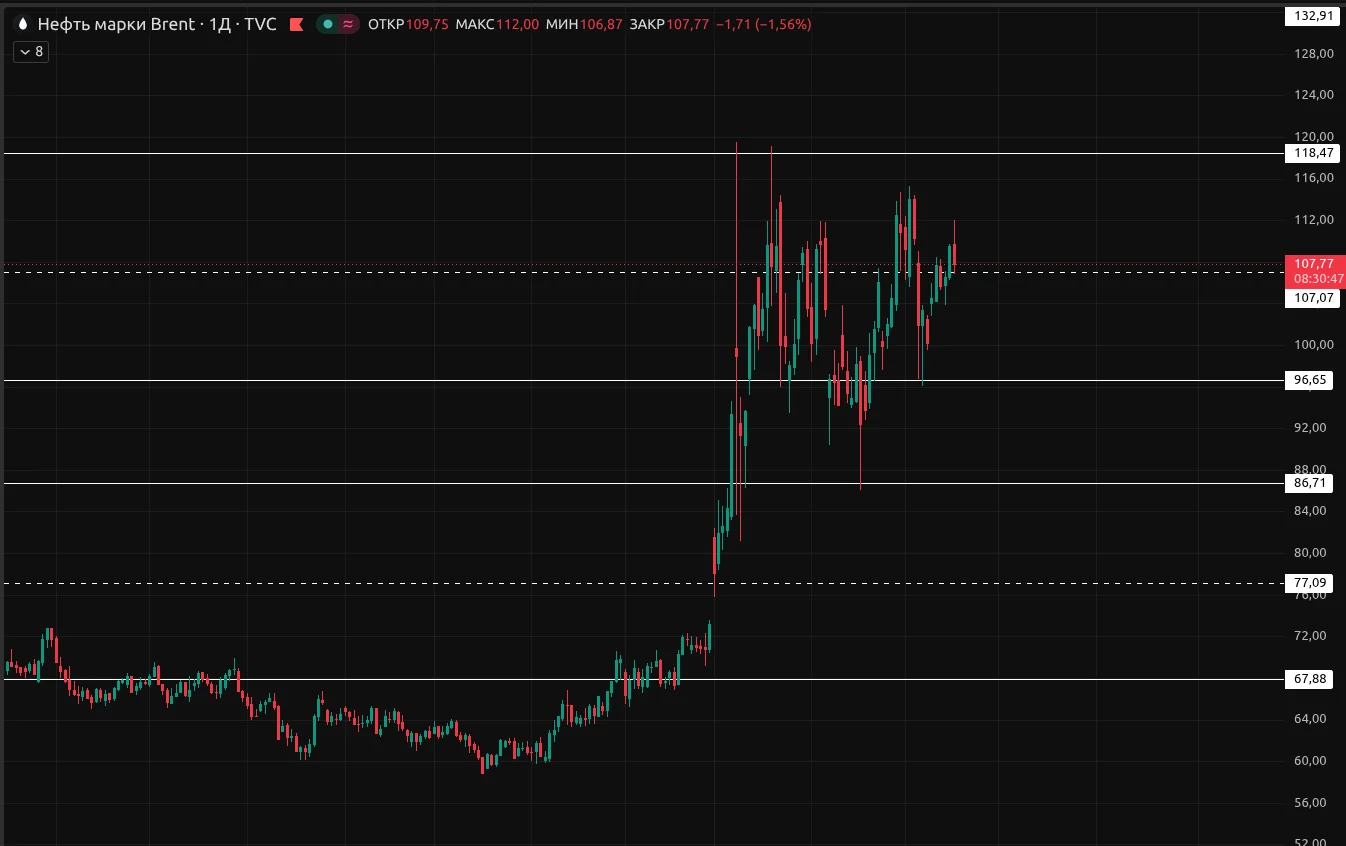The image size is (1346, 846).
Task: Click the МИН low value 106,87
Action: tap(601, 24)
